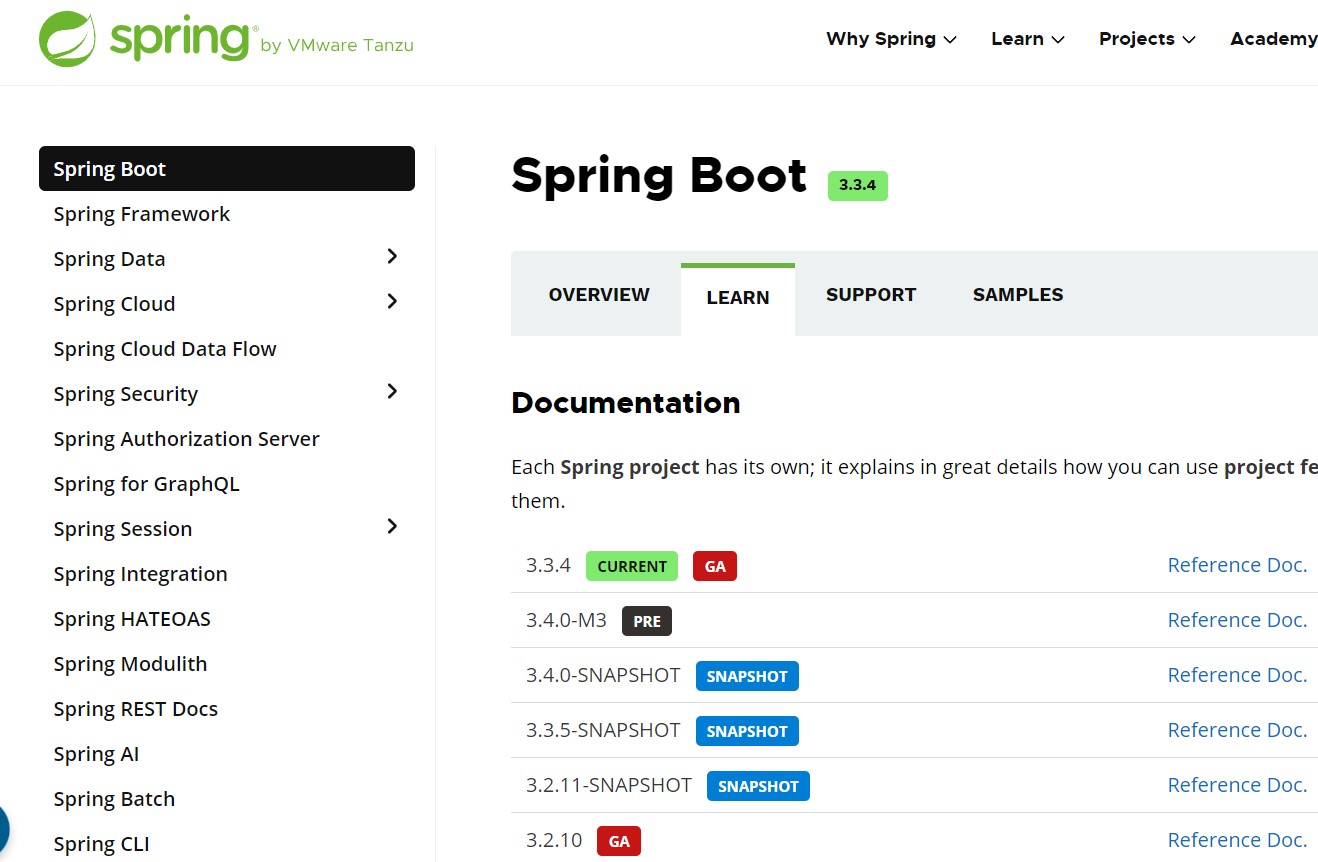This screenshot has height=862, width=1318.
Task: Click the SNAPSHOT badge on 3.2.11-SNAPSHOT
Action: (758, 786)
